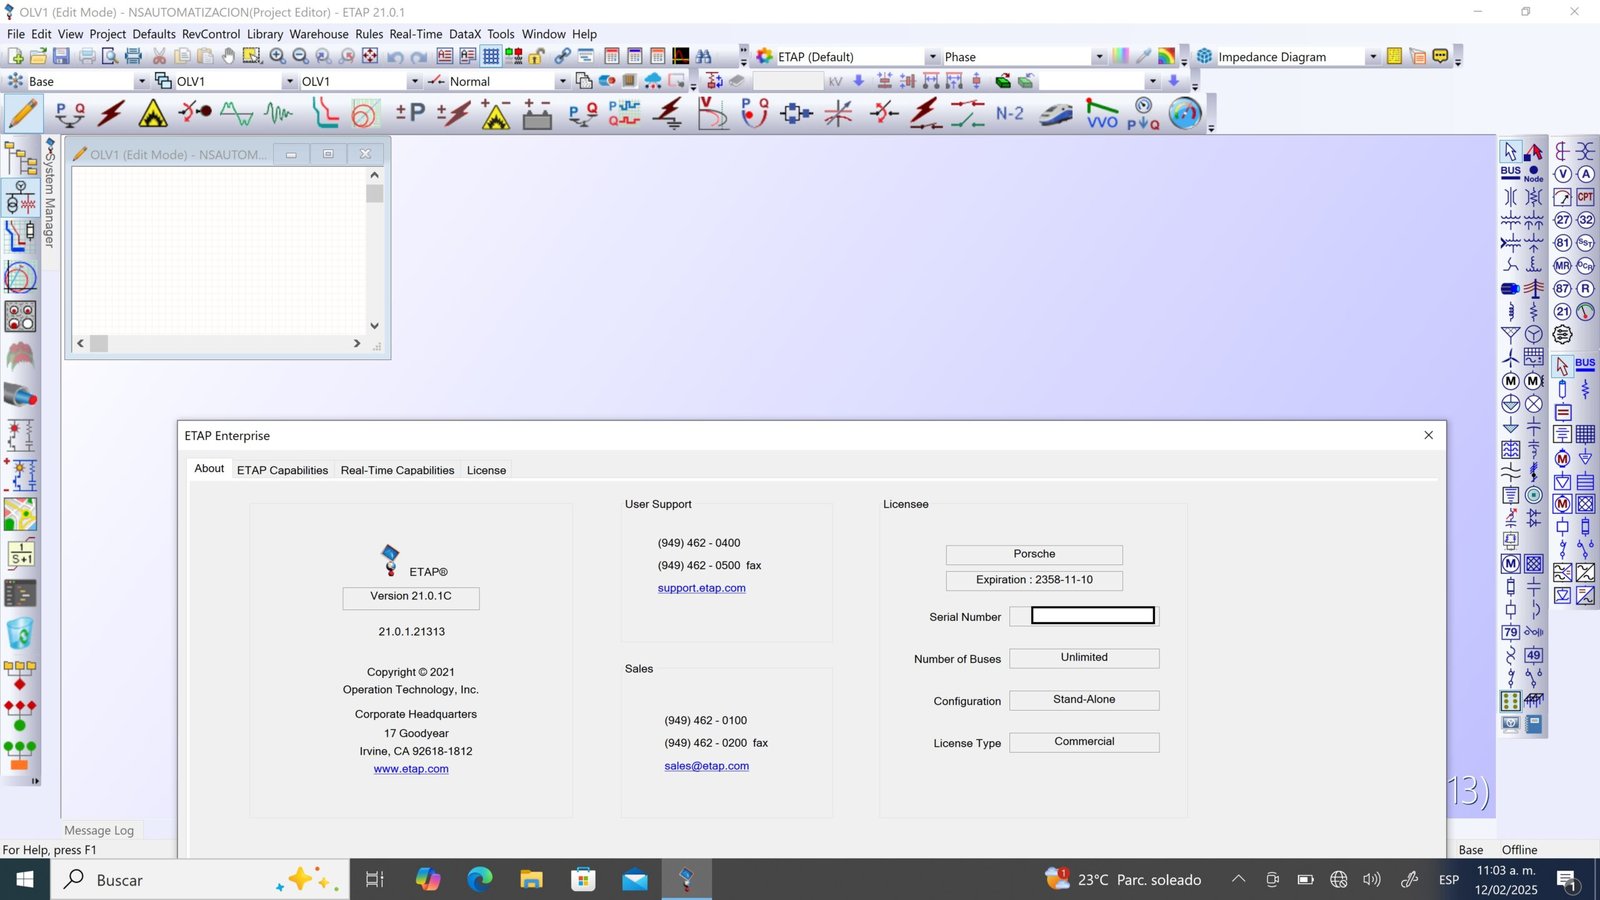Open the VVO Volt/Var optimization icon
1600x900 pixels.
pos(1102,113)
